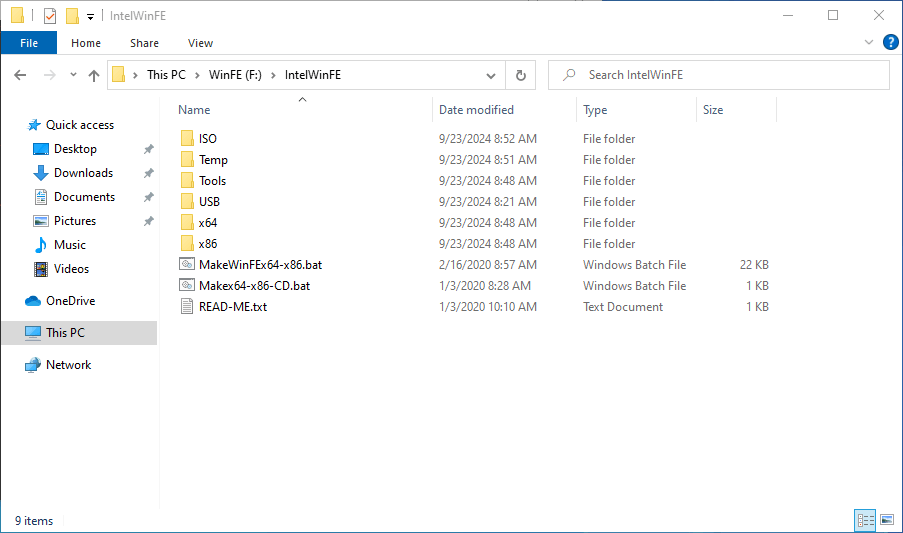Select the Temp folder icon
The width and height of the screenshot is (903, 533).
(x=187, y=159)
